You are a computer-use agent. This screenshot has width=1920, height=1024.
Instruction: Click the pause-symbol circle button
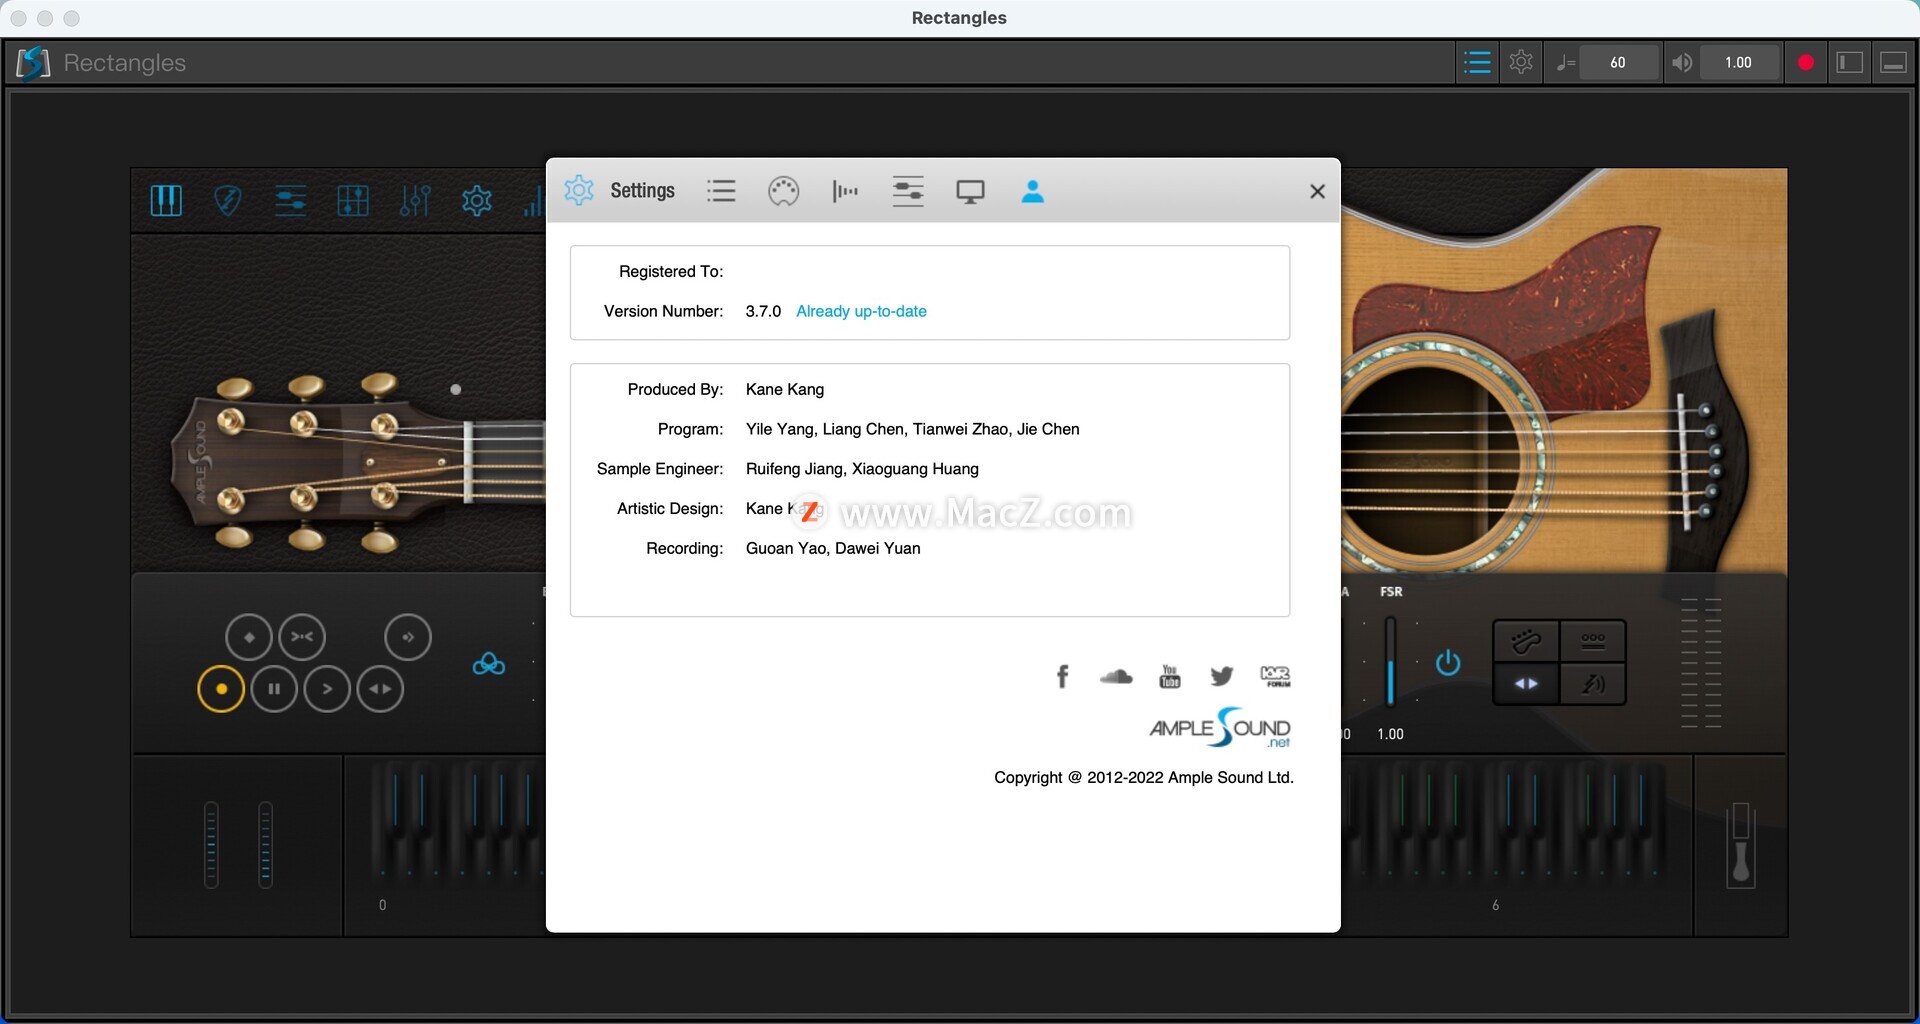(274, 689)
